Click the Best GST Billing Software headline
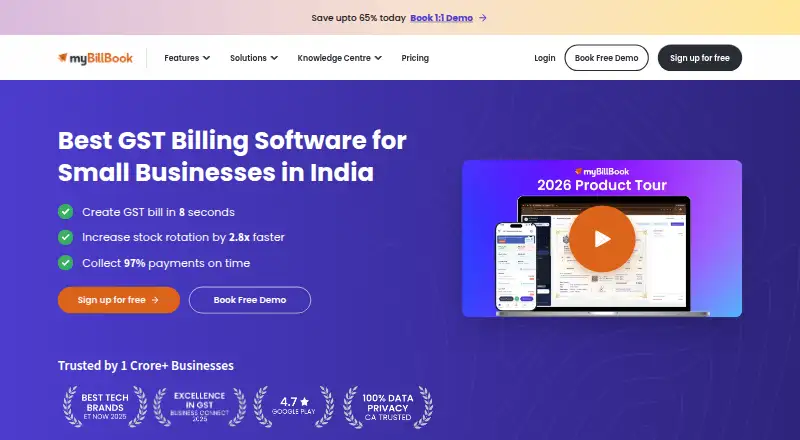 (232, 156)
